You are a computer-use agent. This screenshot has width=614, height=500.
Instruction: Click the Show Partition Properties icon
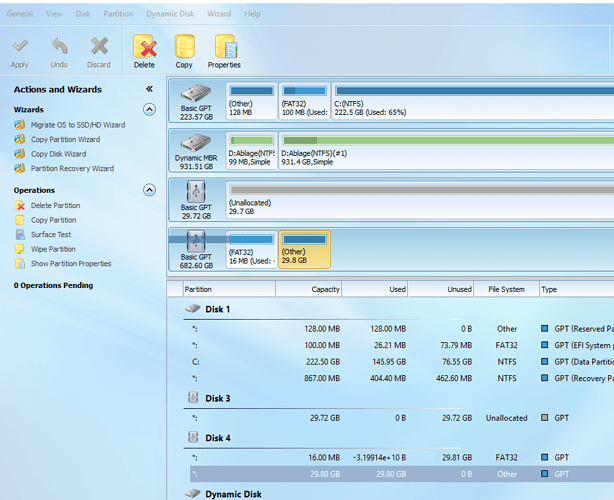[20, 264]
